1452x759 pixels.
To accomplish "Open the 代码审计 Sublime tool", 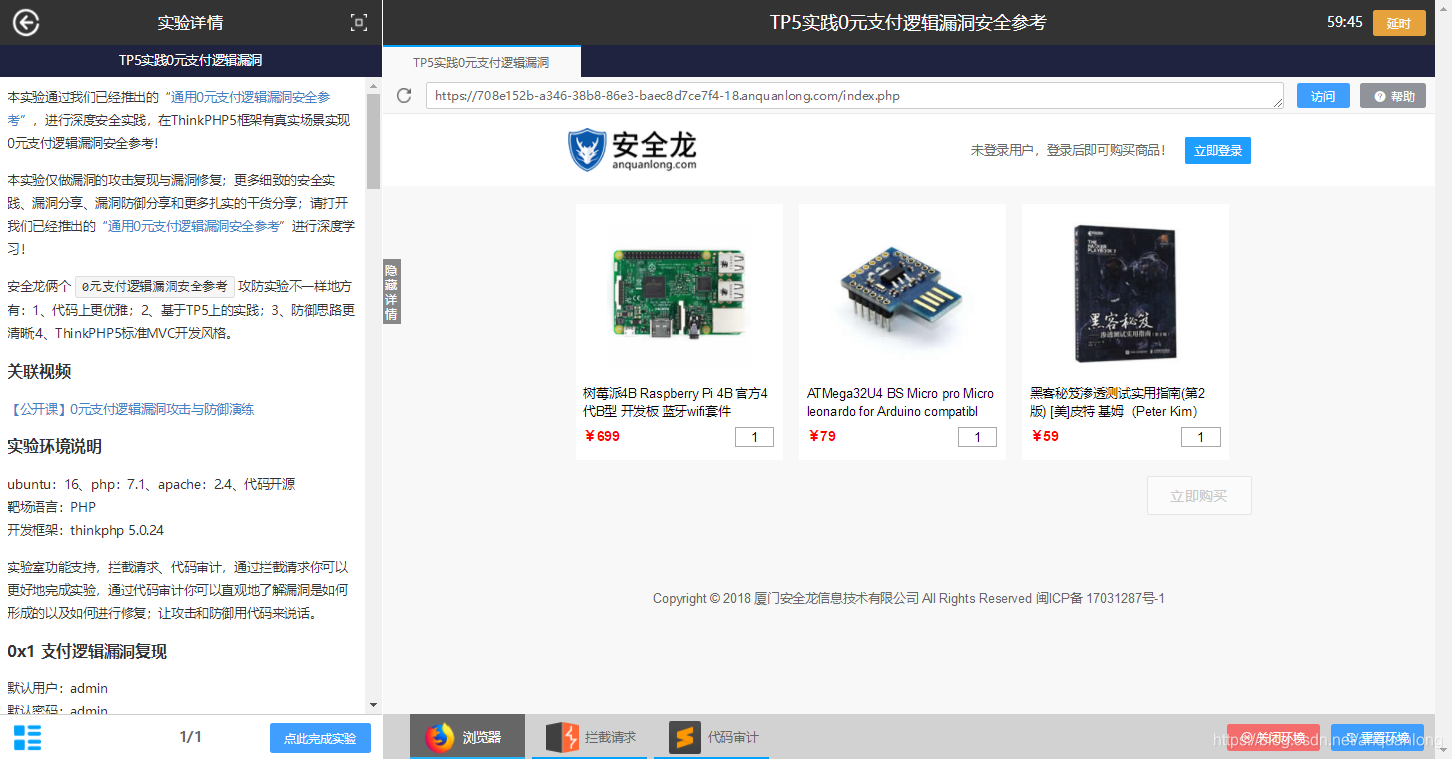I will click(x=712, y=737).
